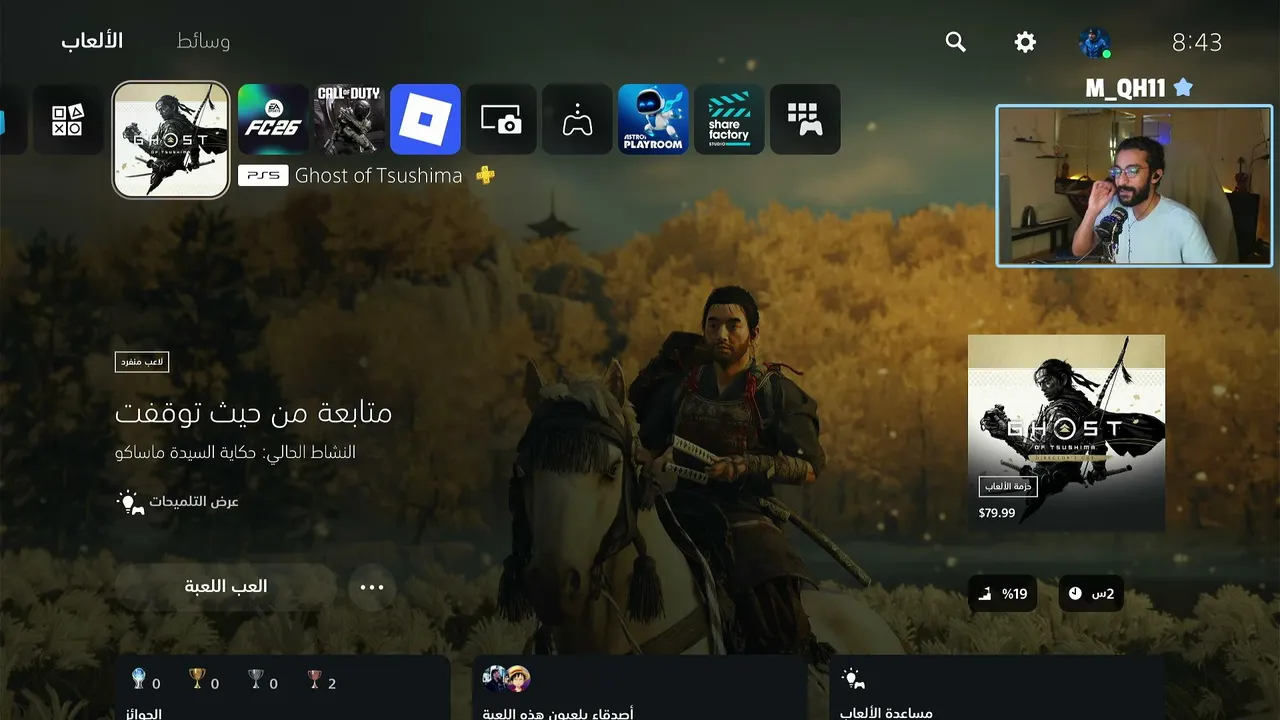The image size is (1280, 720).
Task: Click the لاعب منفرد tag
Action: (142, 362)
